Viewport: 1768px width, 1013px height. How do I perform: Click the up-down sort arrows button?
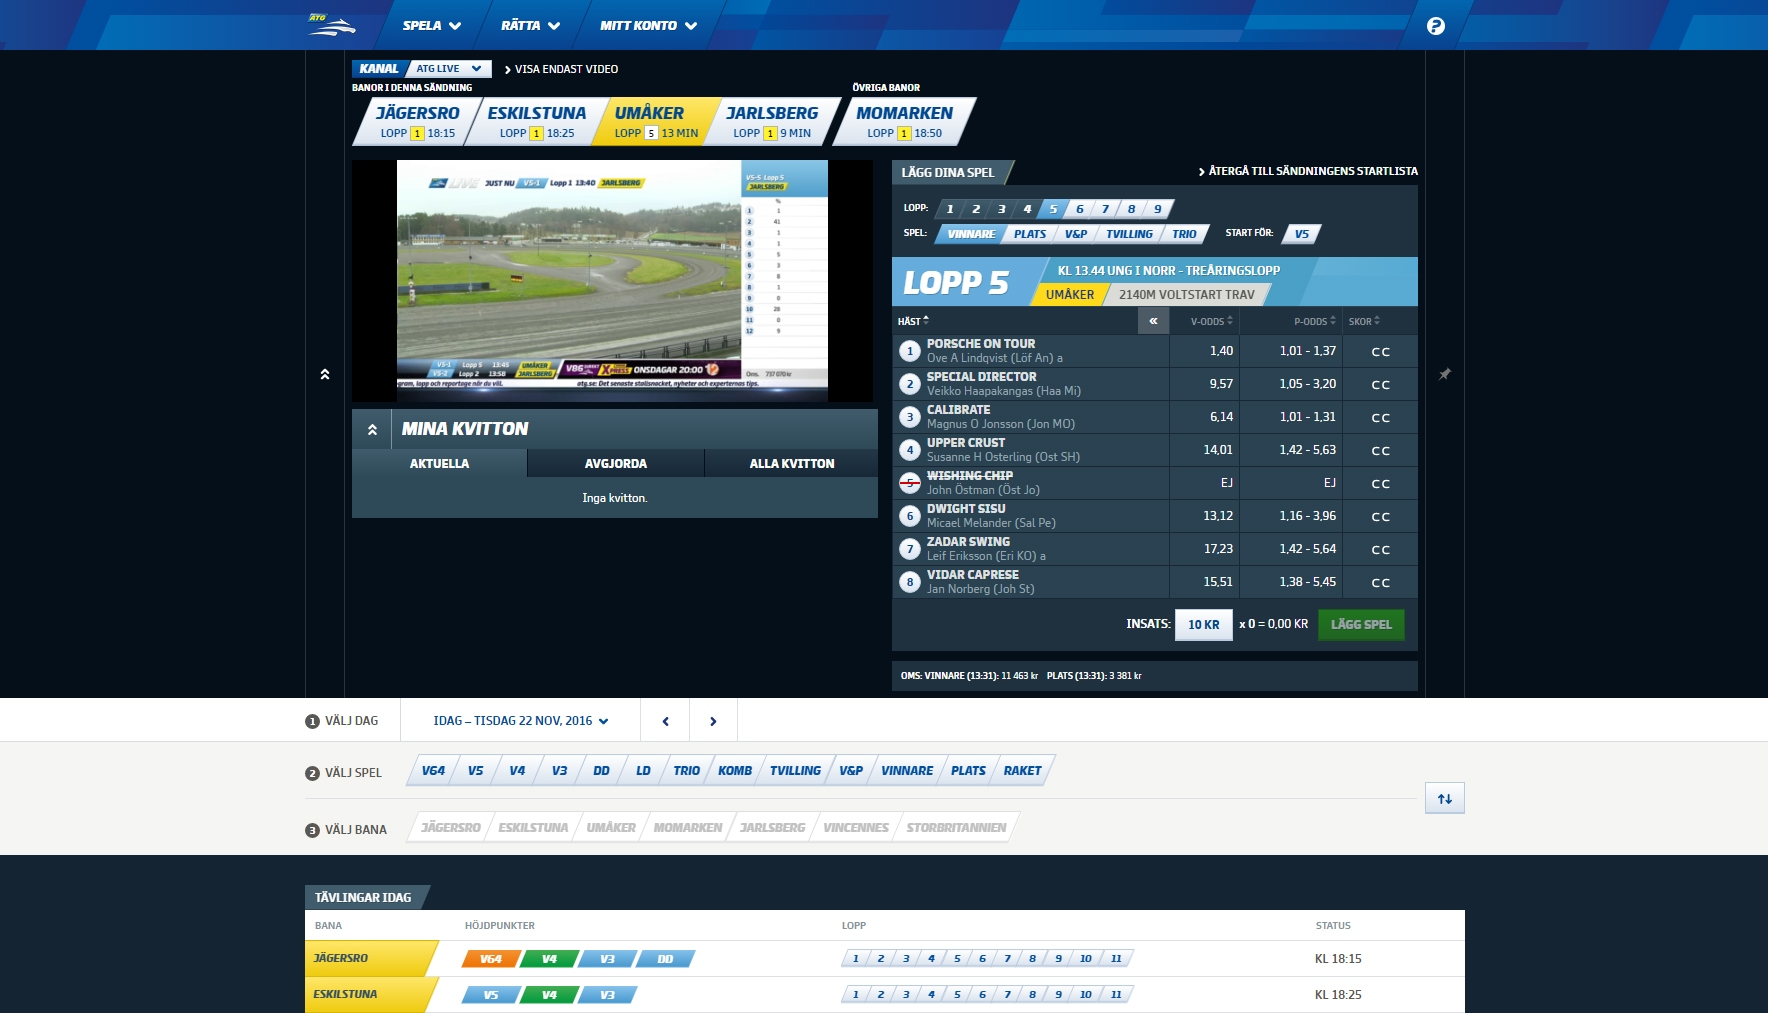pos(1444,798)
